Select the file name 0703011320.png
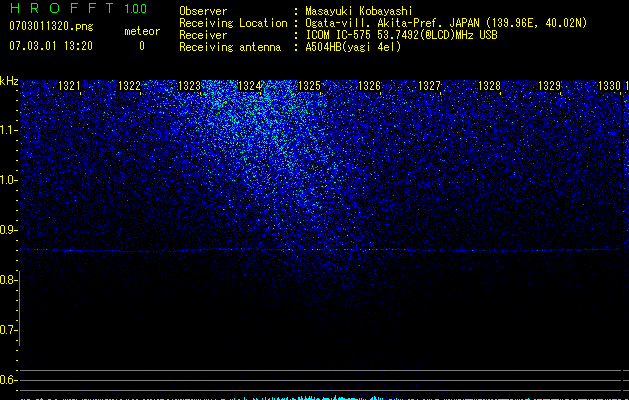This screenshot has width=629, height=400. (x=51, y=26)
